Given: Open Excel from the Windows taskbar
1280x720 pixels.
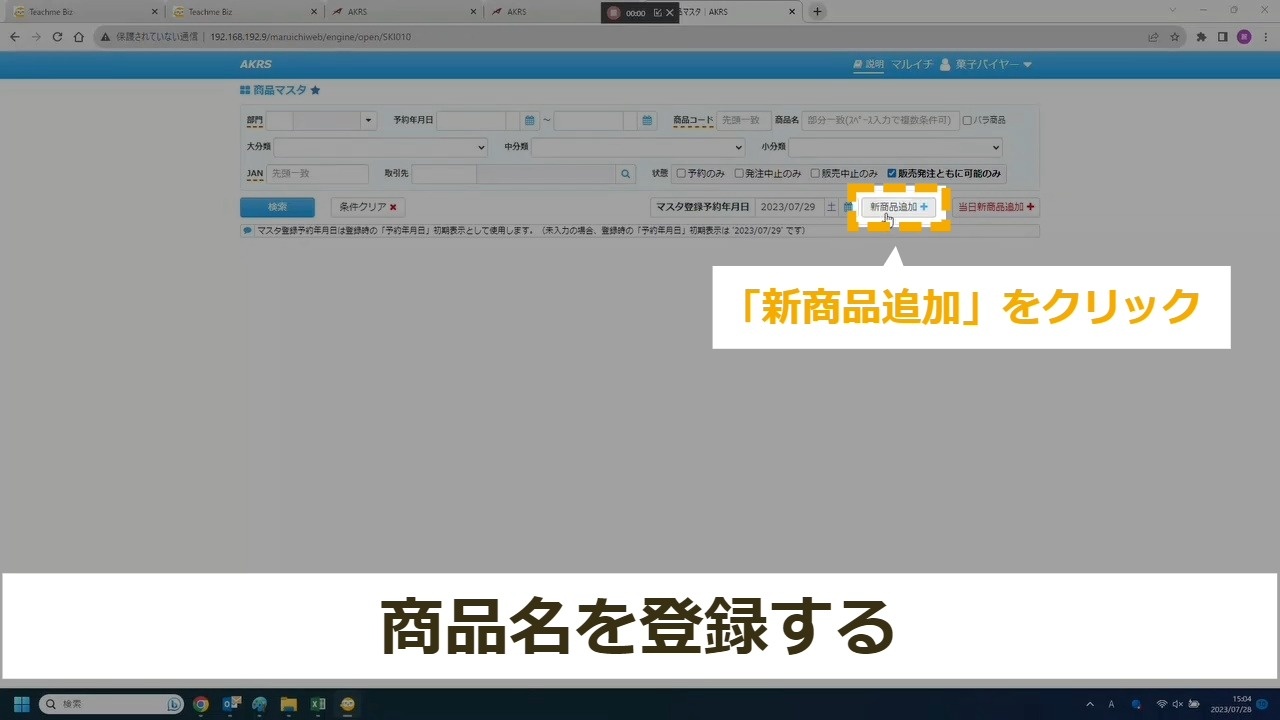Looking at the screenshot, I should 318,704.
